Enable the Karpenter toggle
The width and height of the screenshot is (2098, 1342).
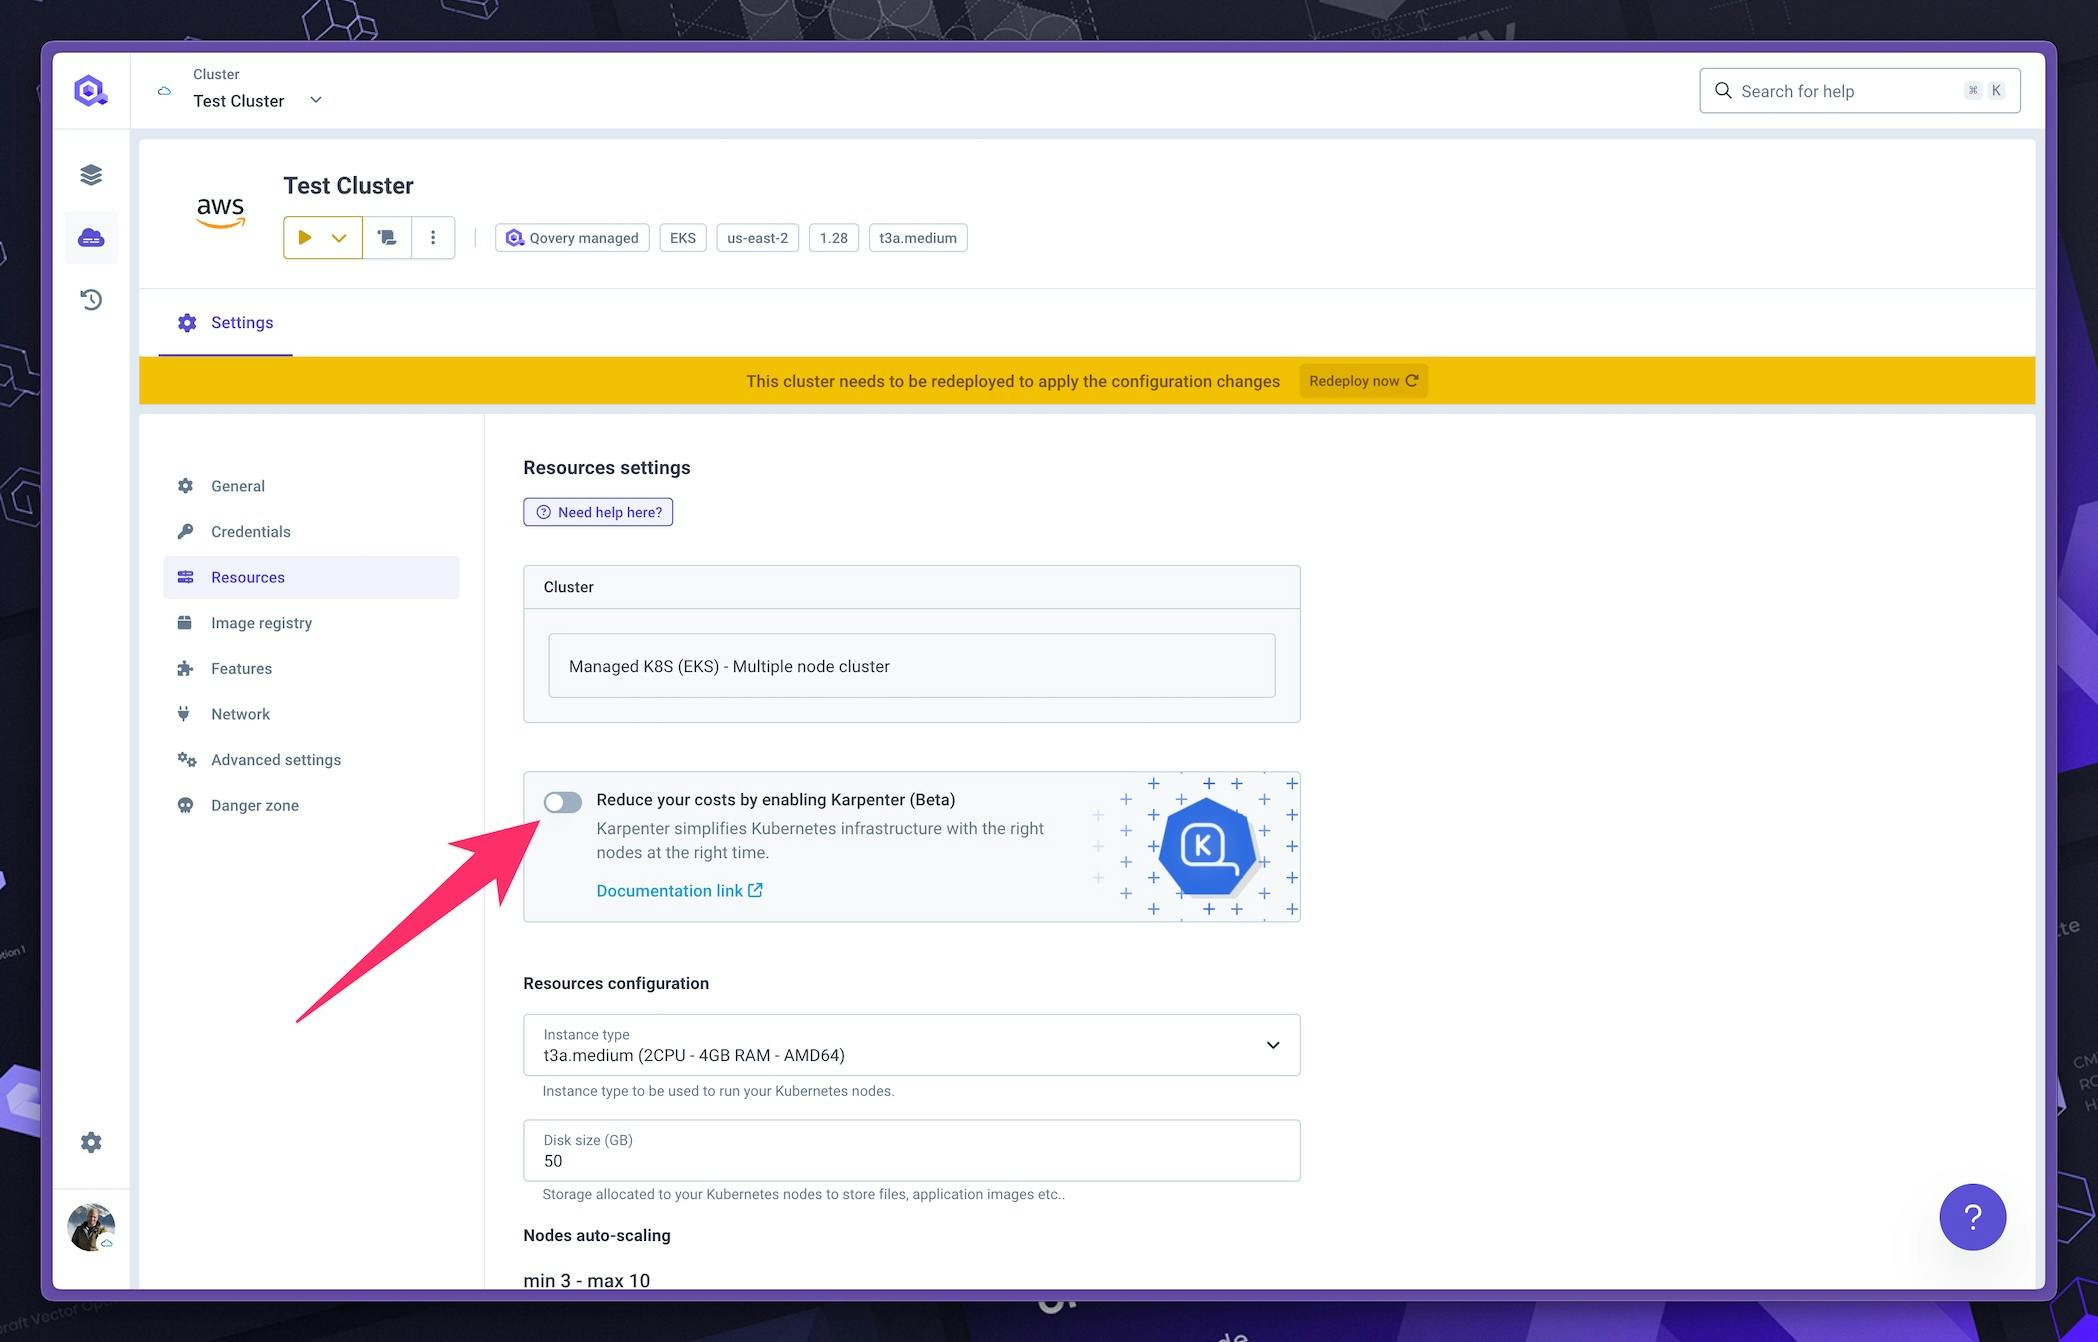click(x=562, y=802)
